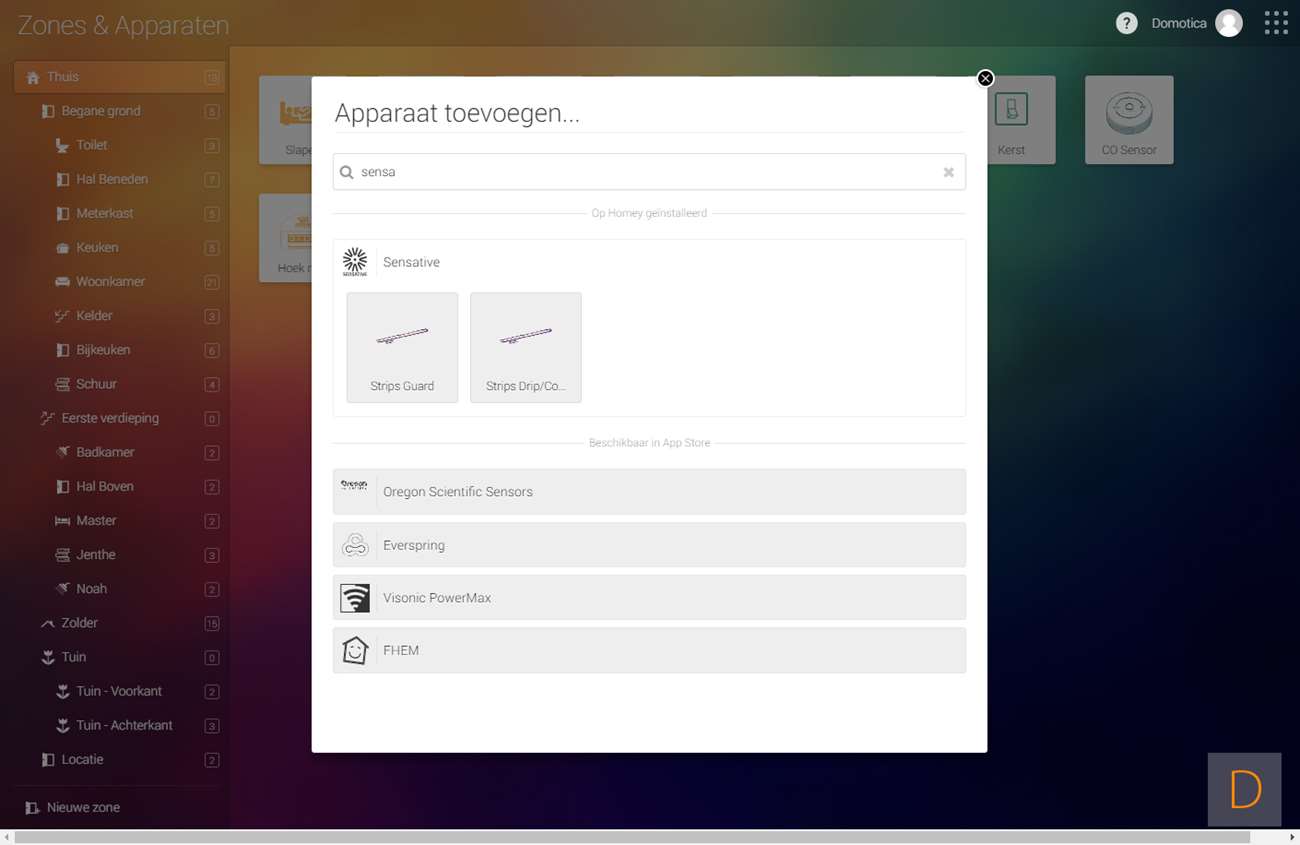Select the Noah zone

click(x=119, y=589)
